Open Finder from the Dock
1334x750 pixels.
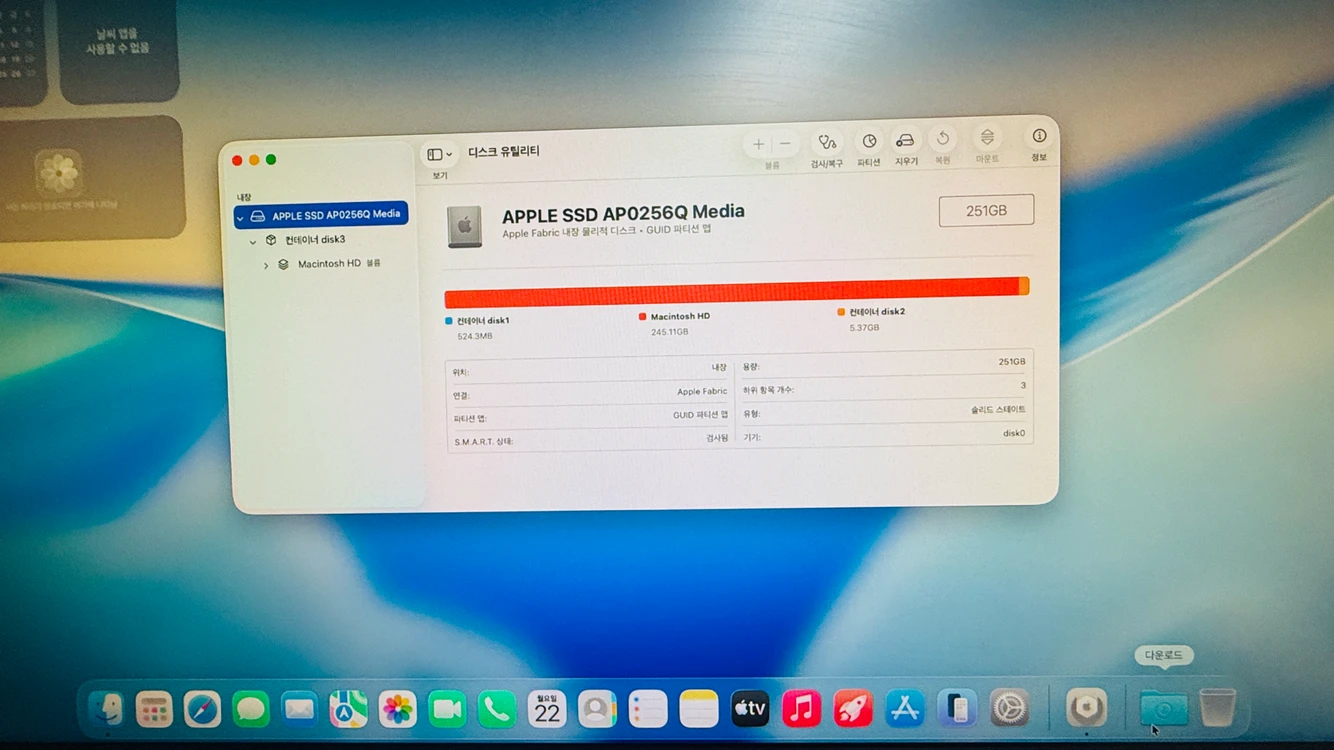pyautogui.click(x=106, y=709)
